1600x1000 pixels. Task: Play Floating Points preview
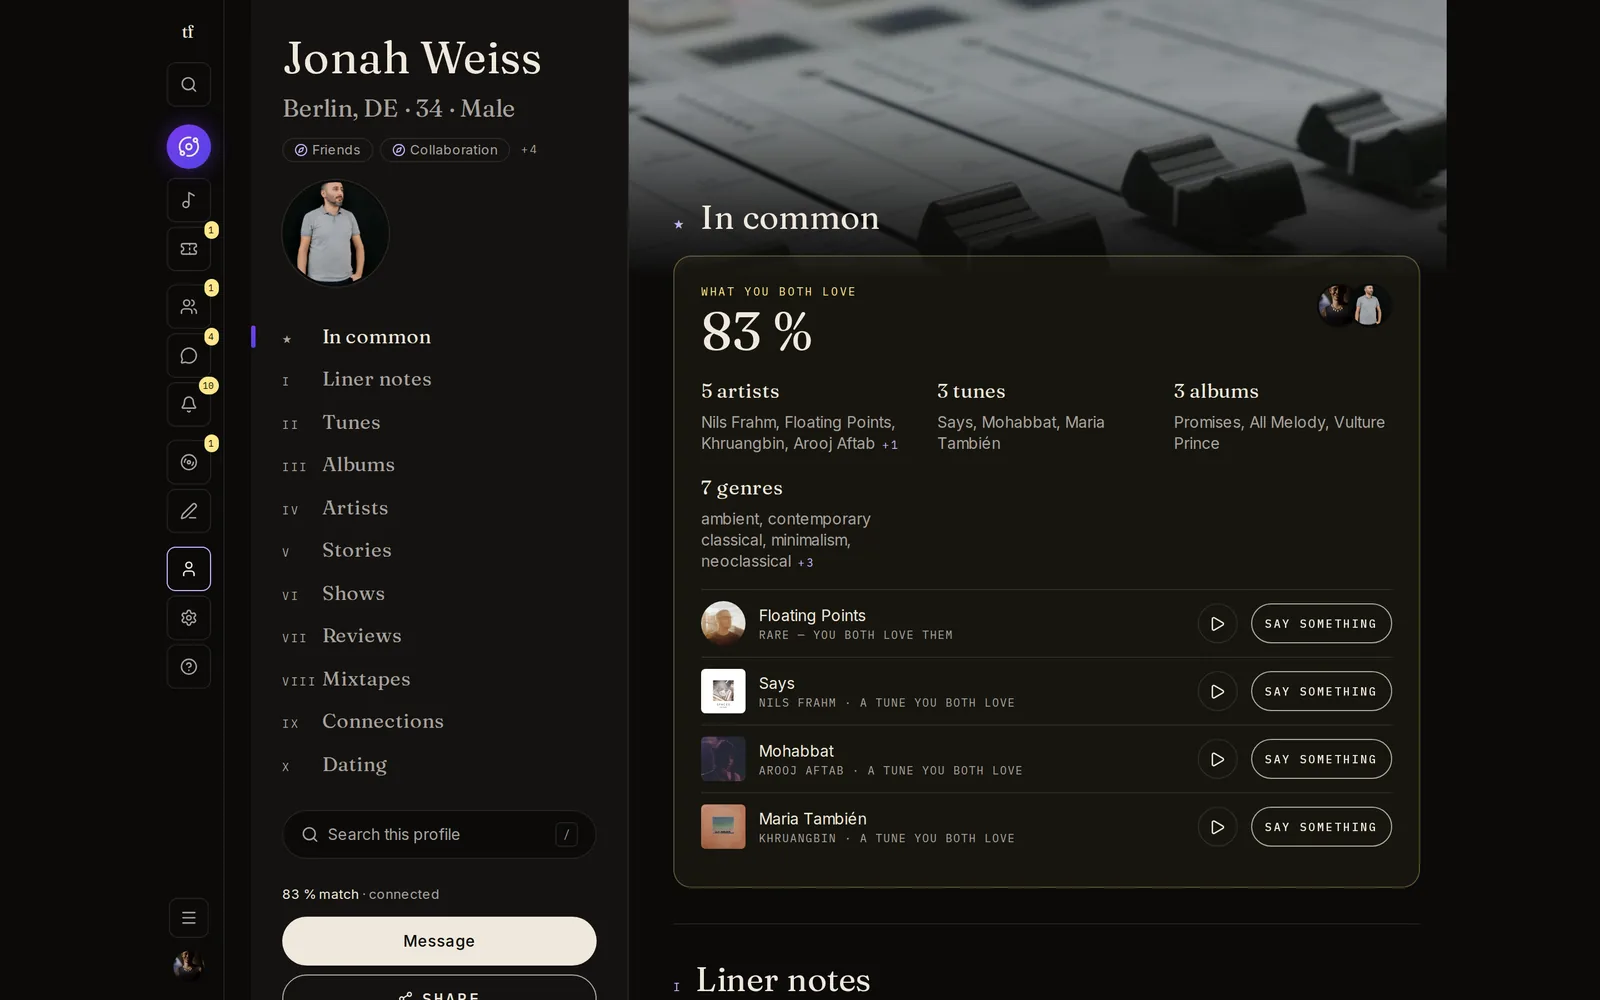pyautogui.click(x=1217, y=624)
